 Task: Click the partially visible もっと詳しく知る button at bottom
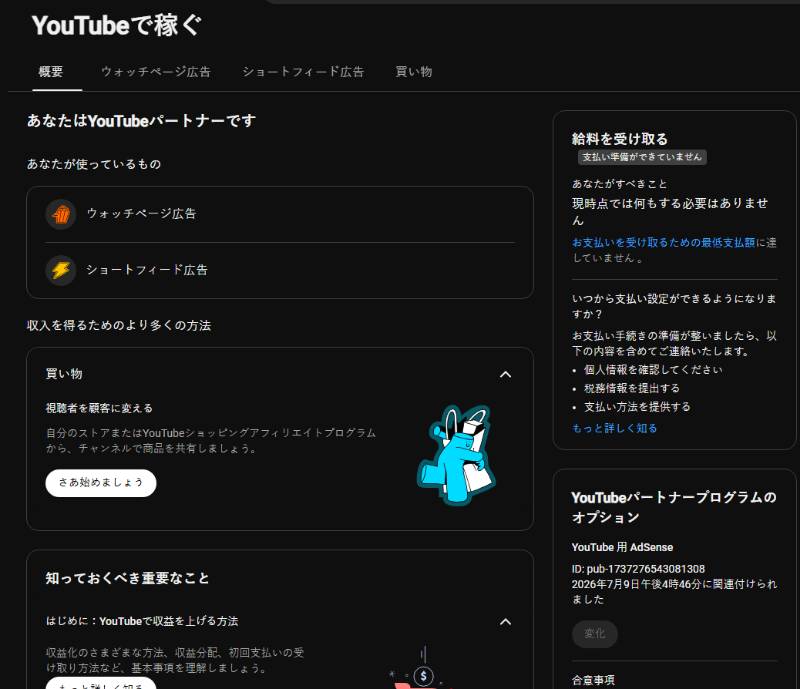(101, 684)
